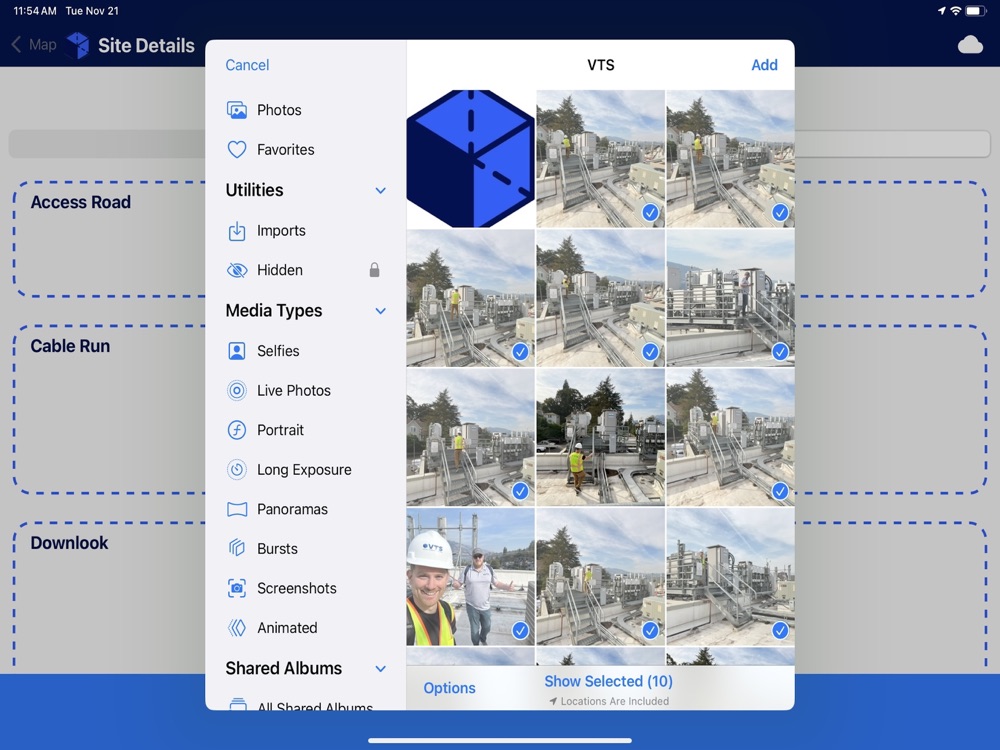Image resolution: width=1000 pixels, height=750 pixels.
Task: Select the Panoramas icon
Action: (237, 509)
